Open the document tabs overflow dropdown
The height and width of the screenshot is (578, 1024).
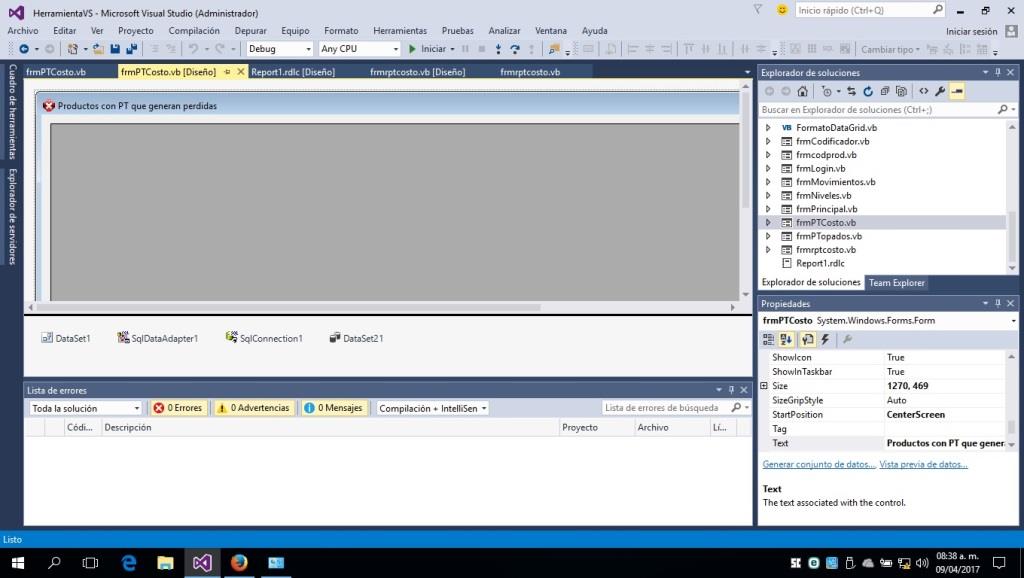coord(748,72)
